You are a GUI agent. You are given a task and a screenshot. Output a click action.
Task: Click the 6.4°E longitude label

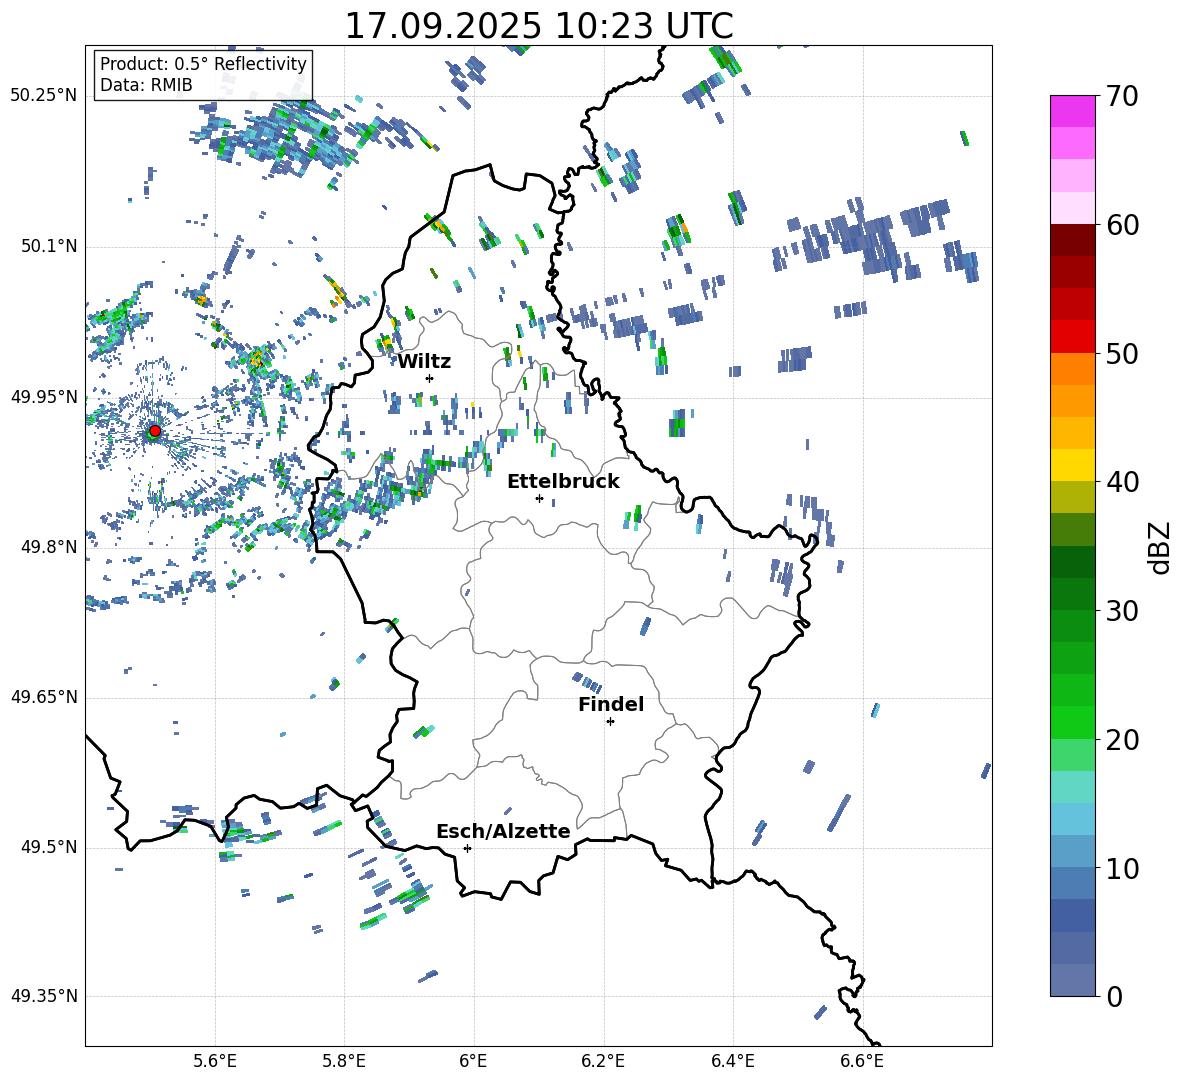732,1061
